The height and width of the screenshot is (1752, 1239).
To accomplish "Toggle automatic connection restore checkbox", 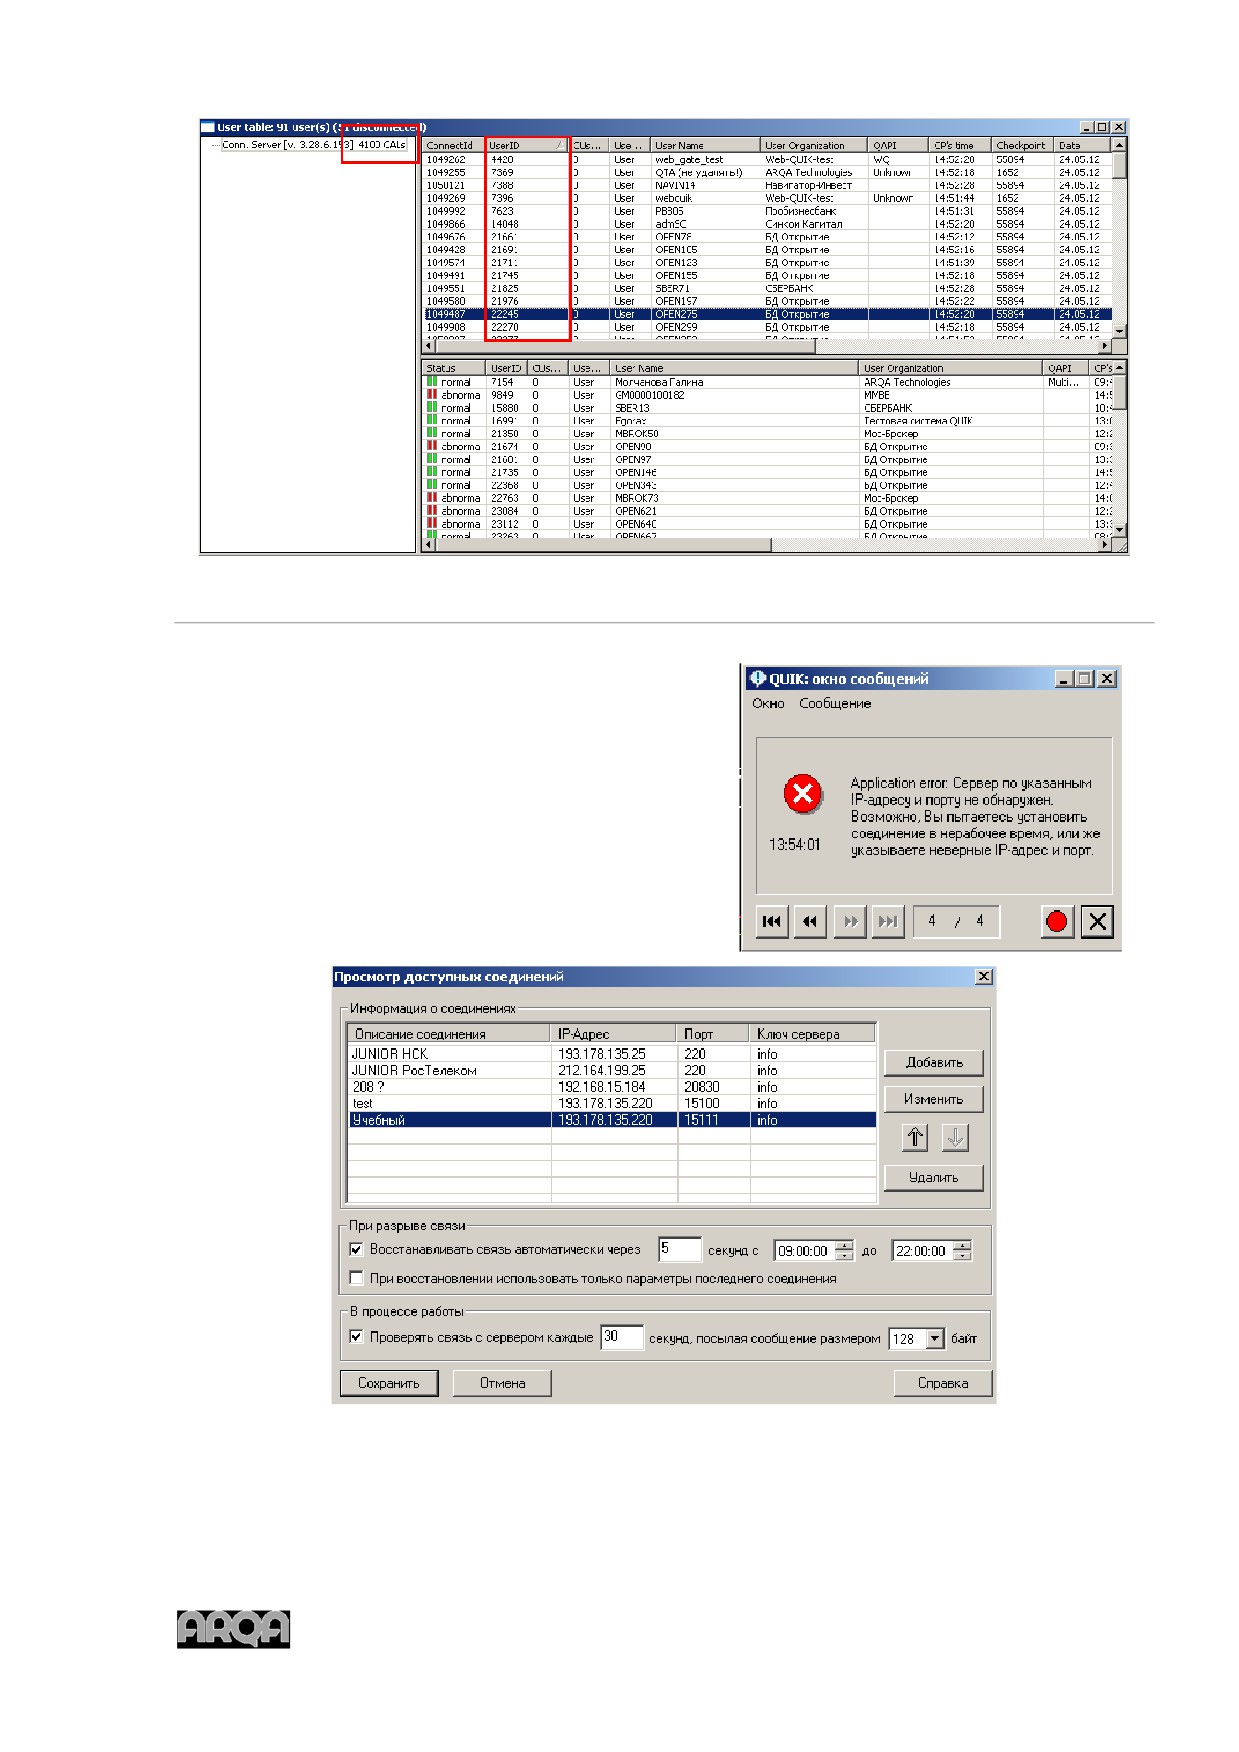I will pos(356,1250).
